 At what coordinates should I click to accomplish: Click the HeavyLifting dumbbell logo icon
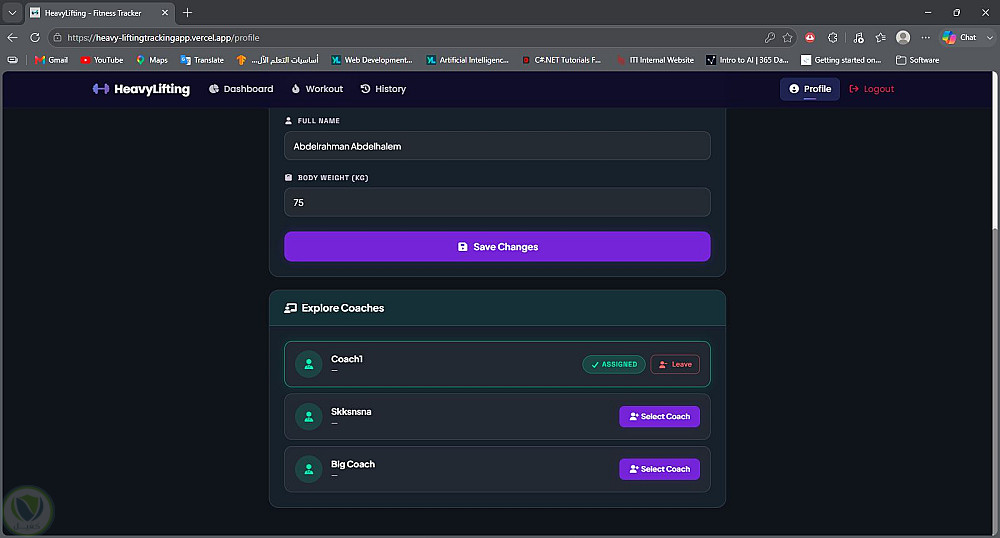101,89
